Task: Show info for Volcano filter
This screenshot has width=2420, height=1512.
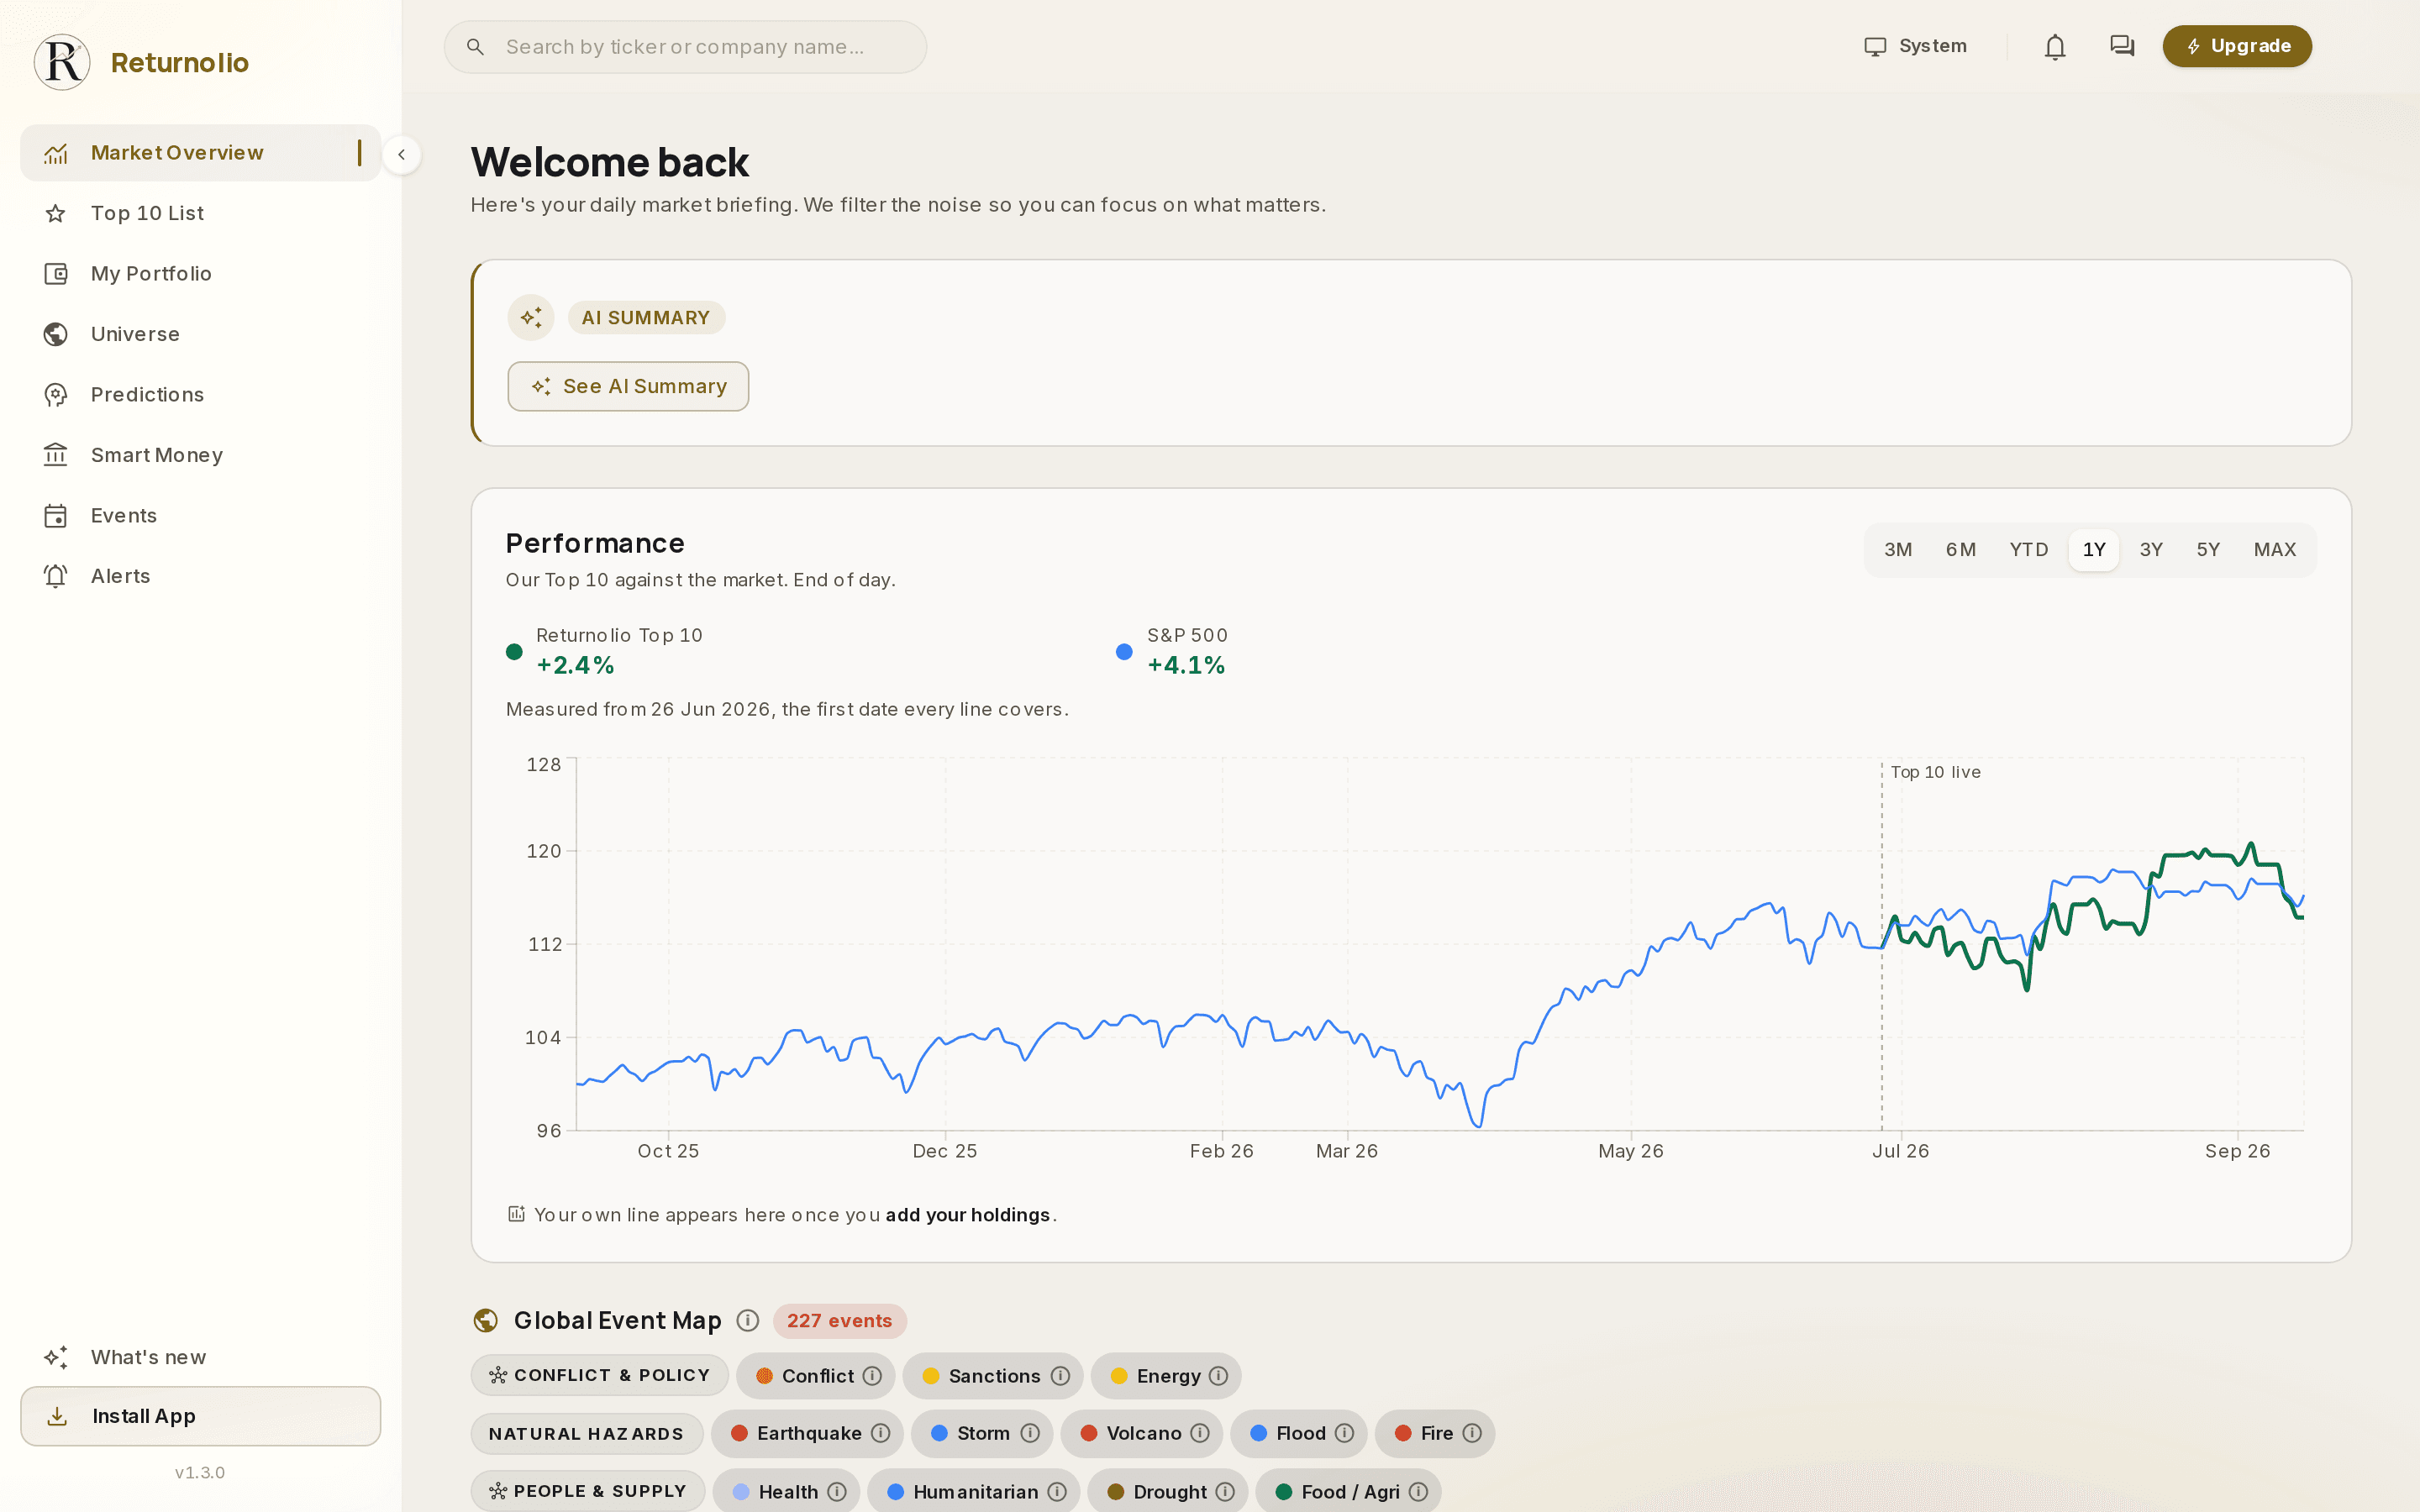Action: click(x=1200, y=1433)
